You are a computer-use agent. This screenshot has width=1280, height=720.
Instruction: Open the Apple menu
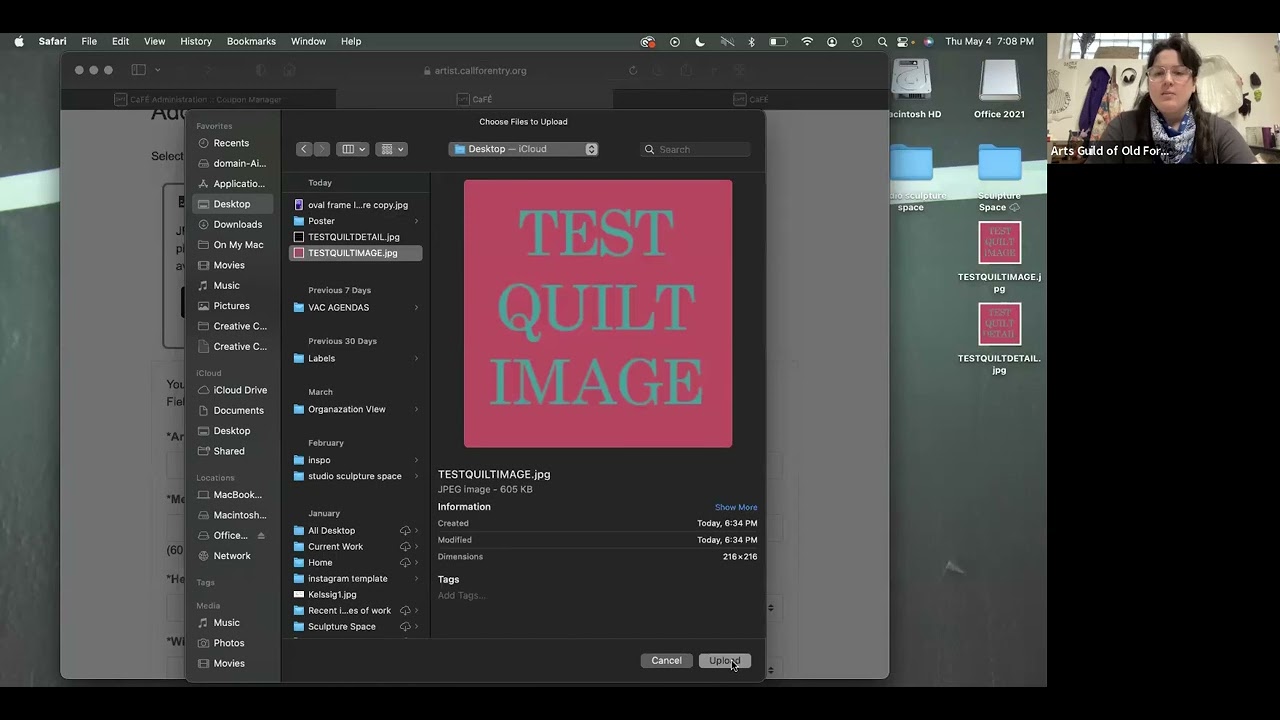19,41
